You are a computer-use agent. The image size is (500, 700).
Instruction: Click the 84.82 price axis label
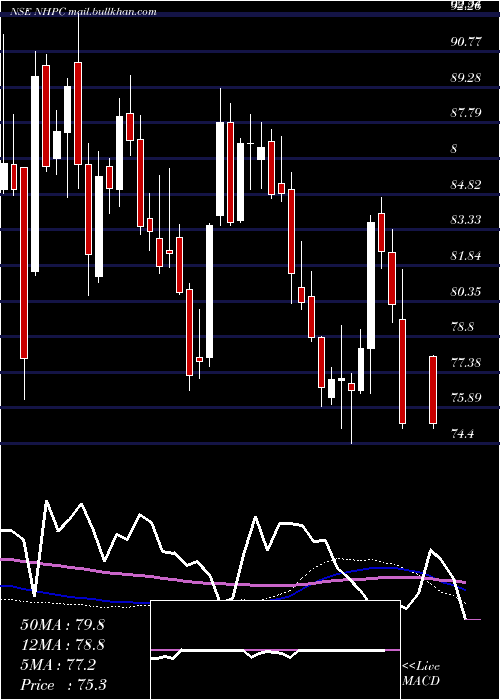[x=466, y=184]
